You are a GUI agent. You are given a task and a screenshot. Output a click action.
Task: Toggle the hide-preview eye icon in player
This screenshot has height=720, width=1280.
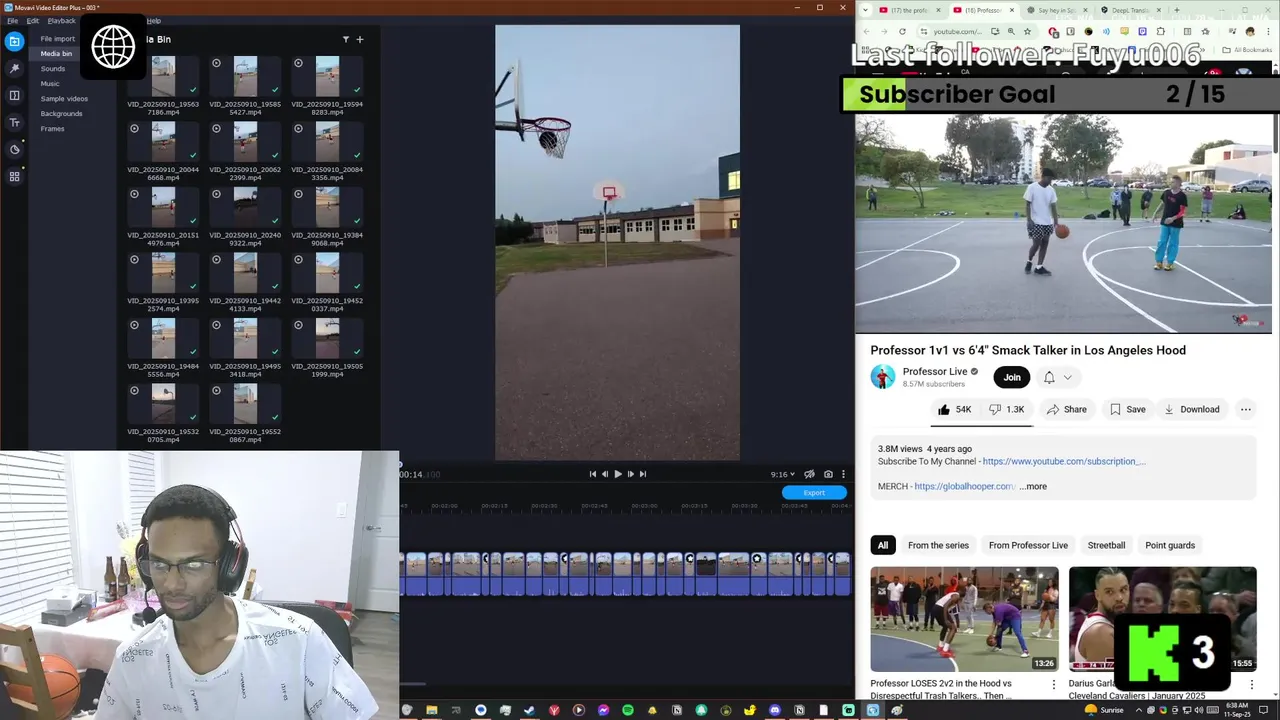(810, 474)
